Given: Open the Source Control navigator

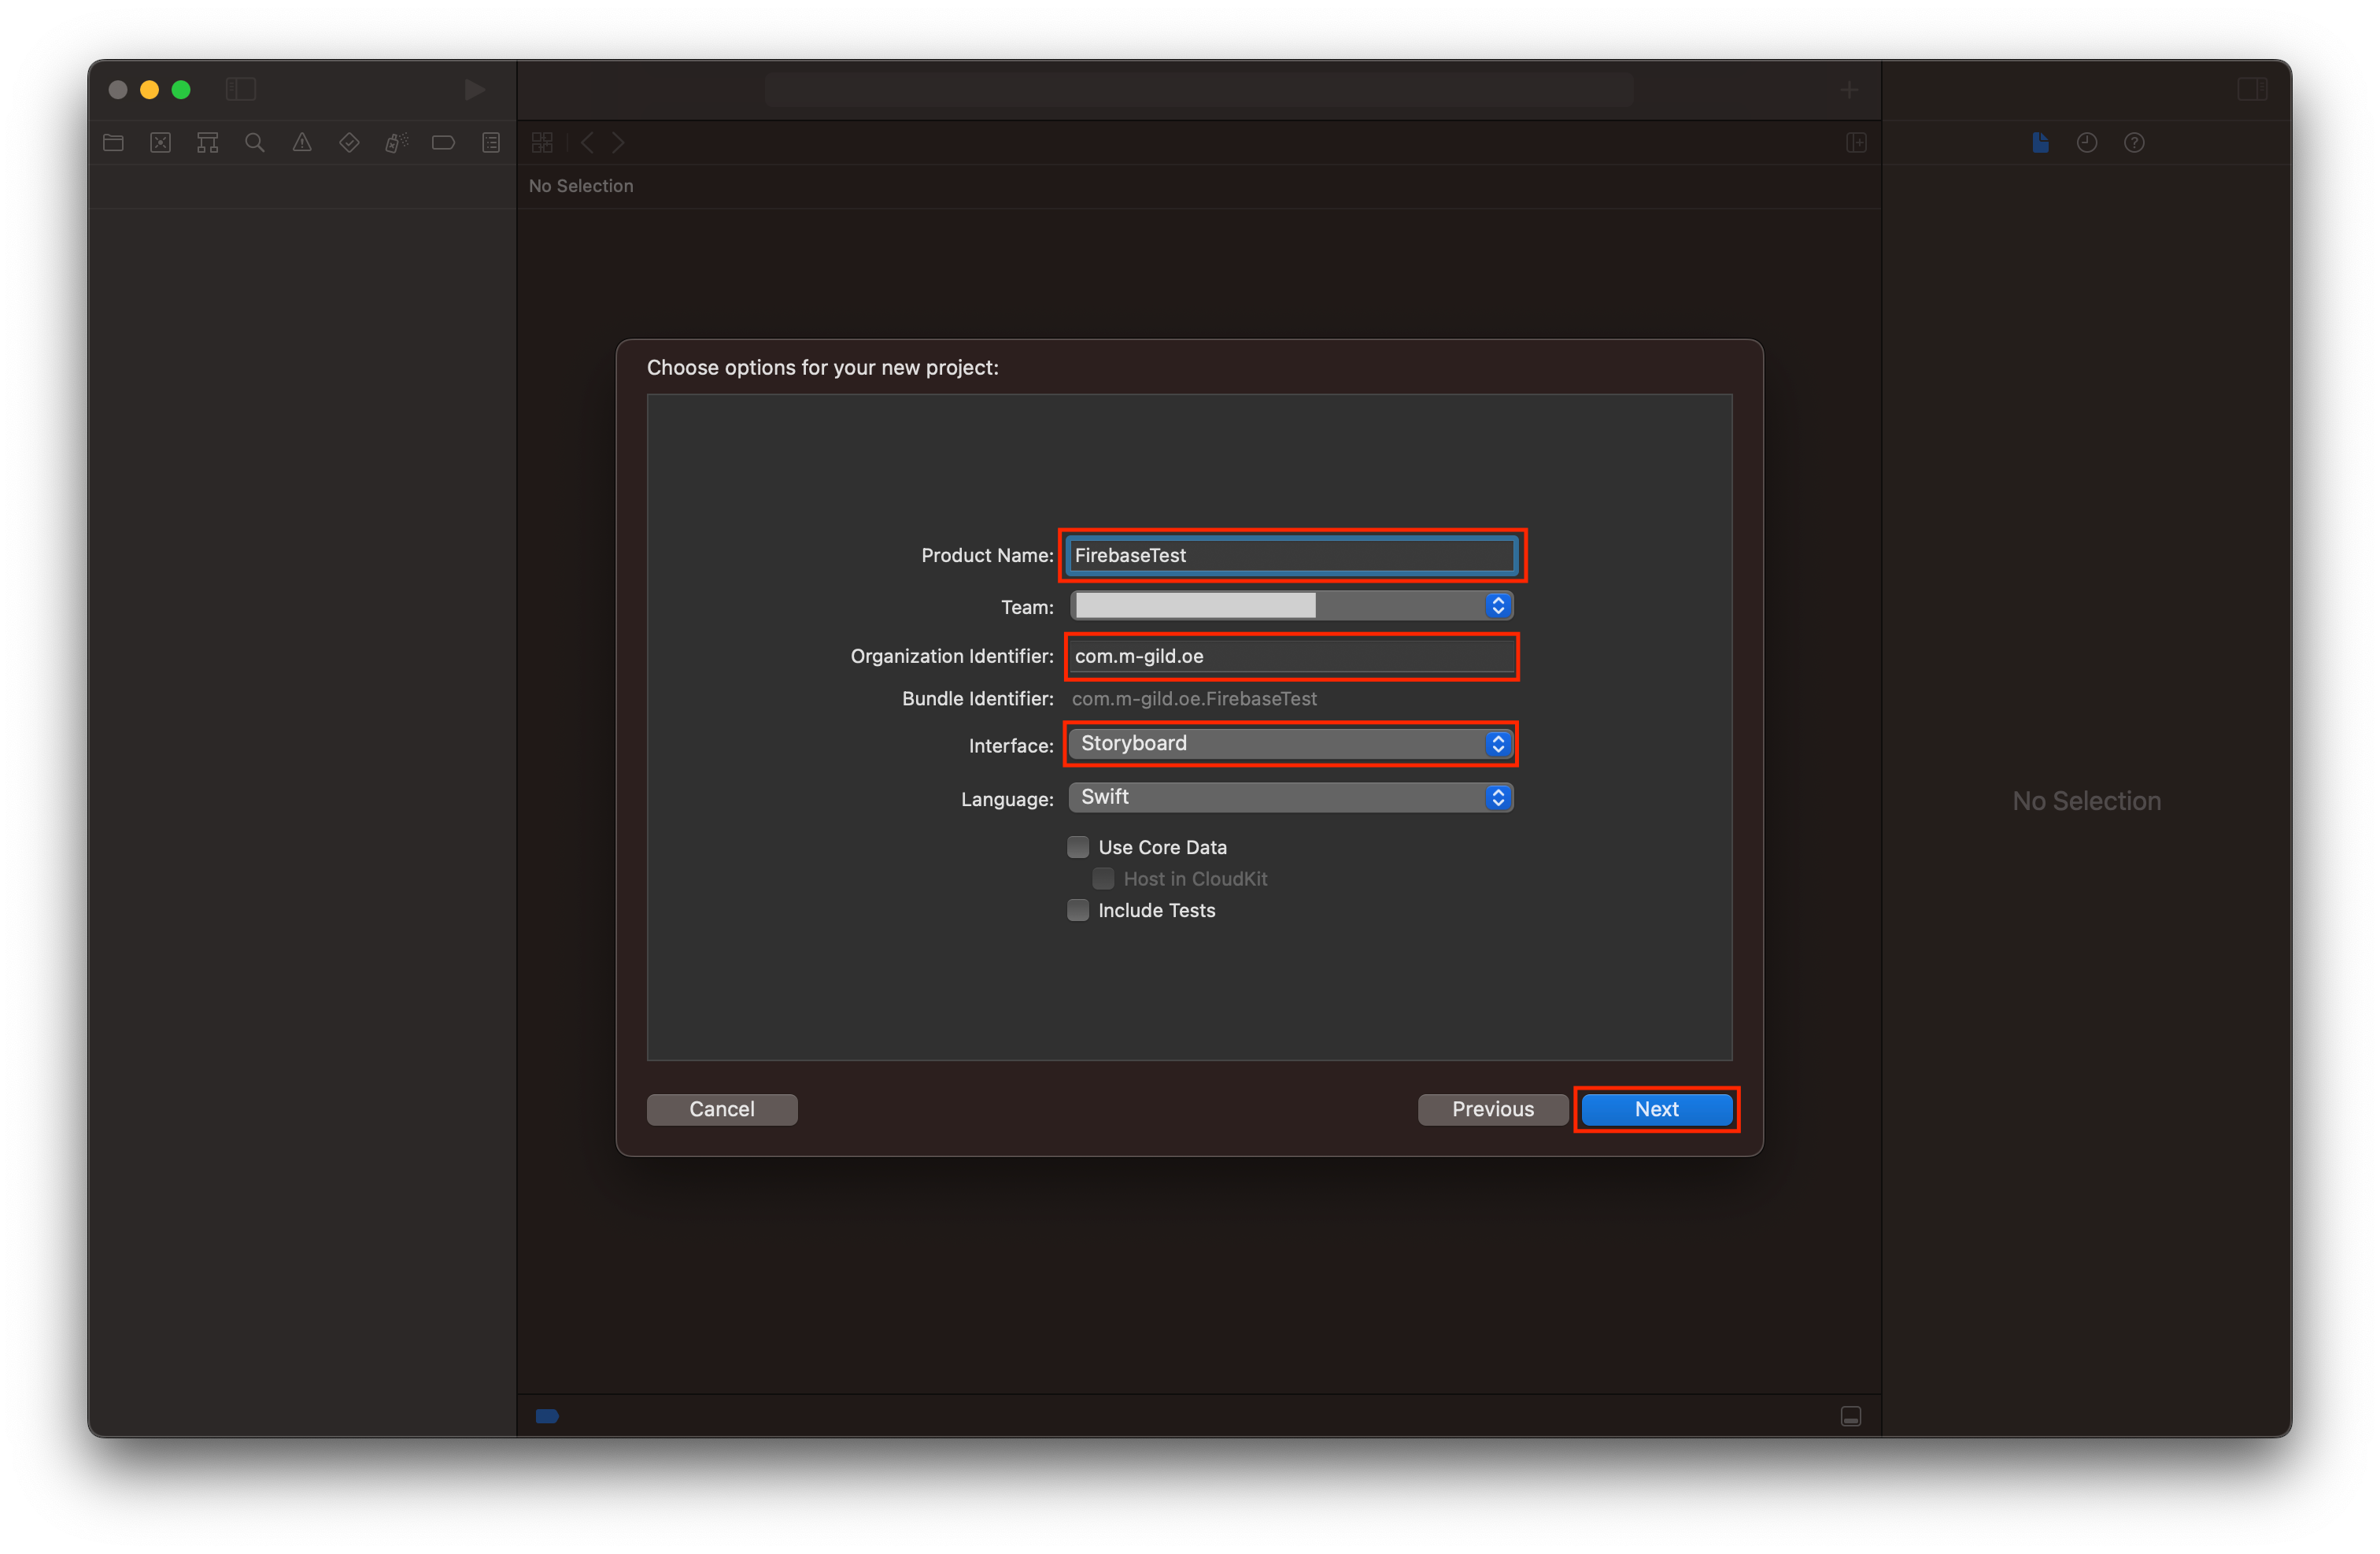Looking at the screenshot, I should click(x=160, y=143).
